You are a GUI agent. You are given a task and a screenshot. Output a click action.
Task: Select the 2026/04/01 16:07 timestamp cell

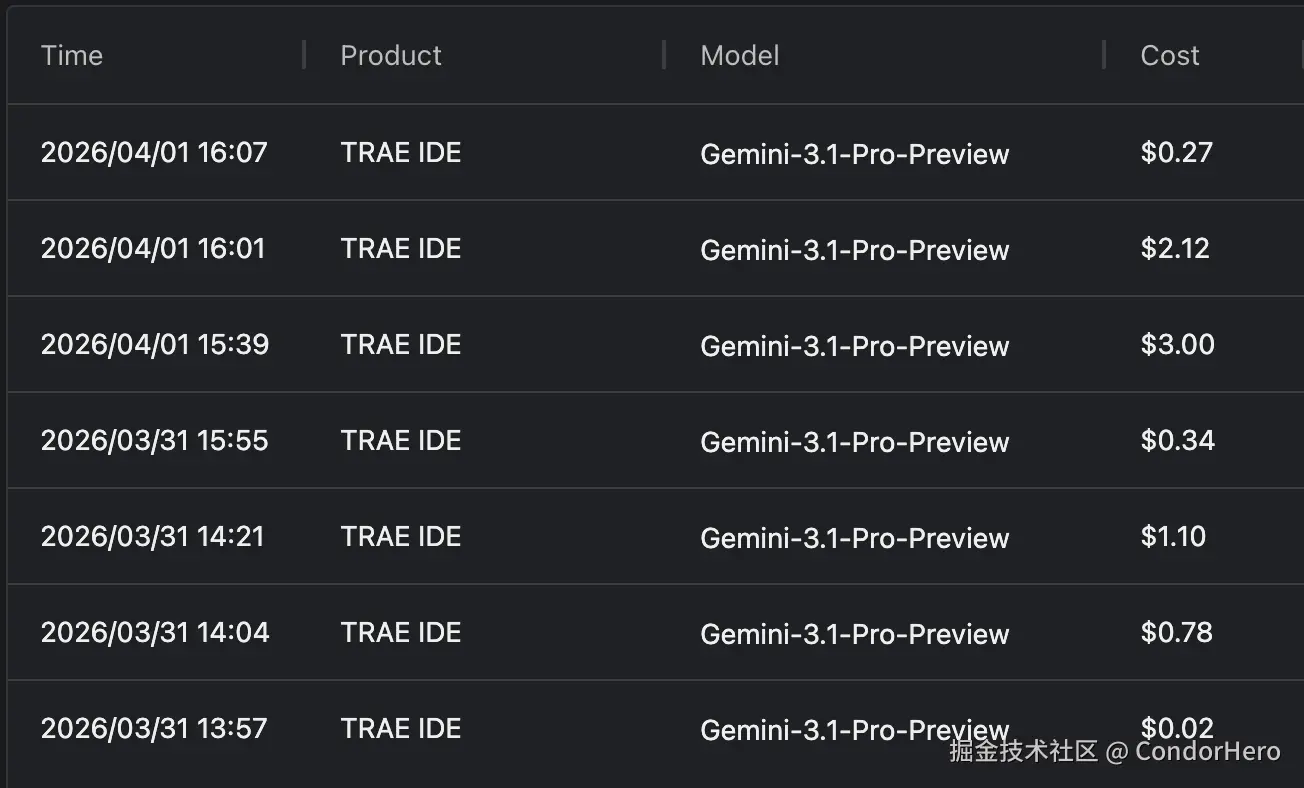click(x=154, y=153)
